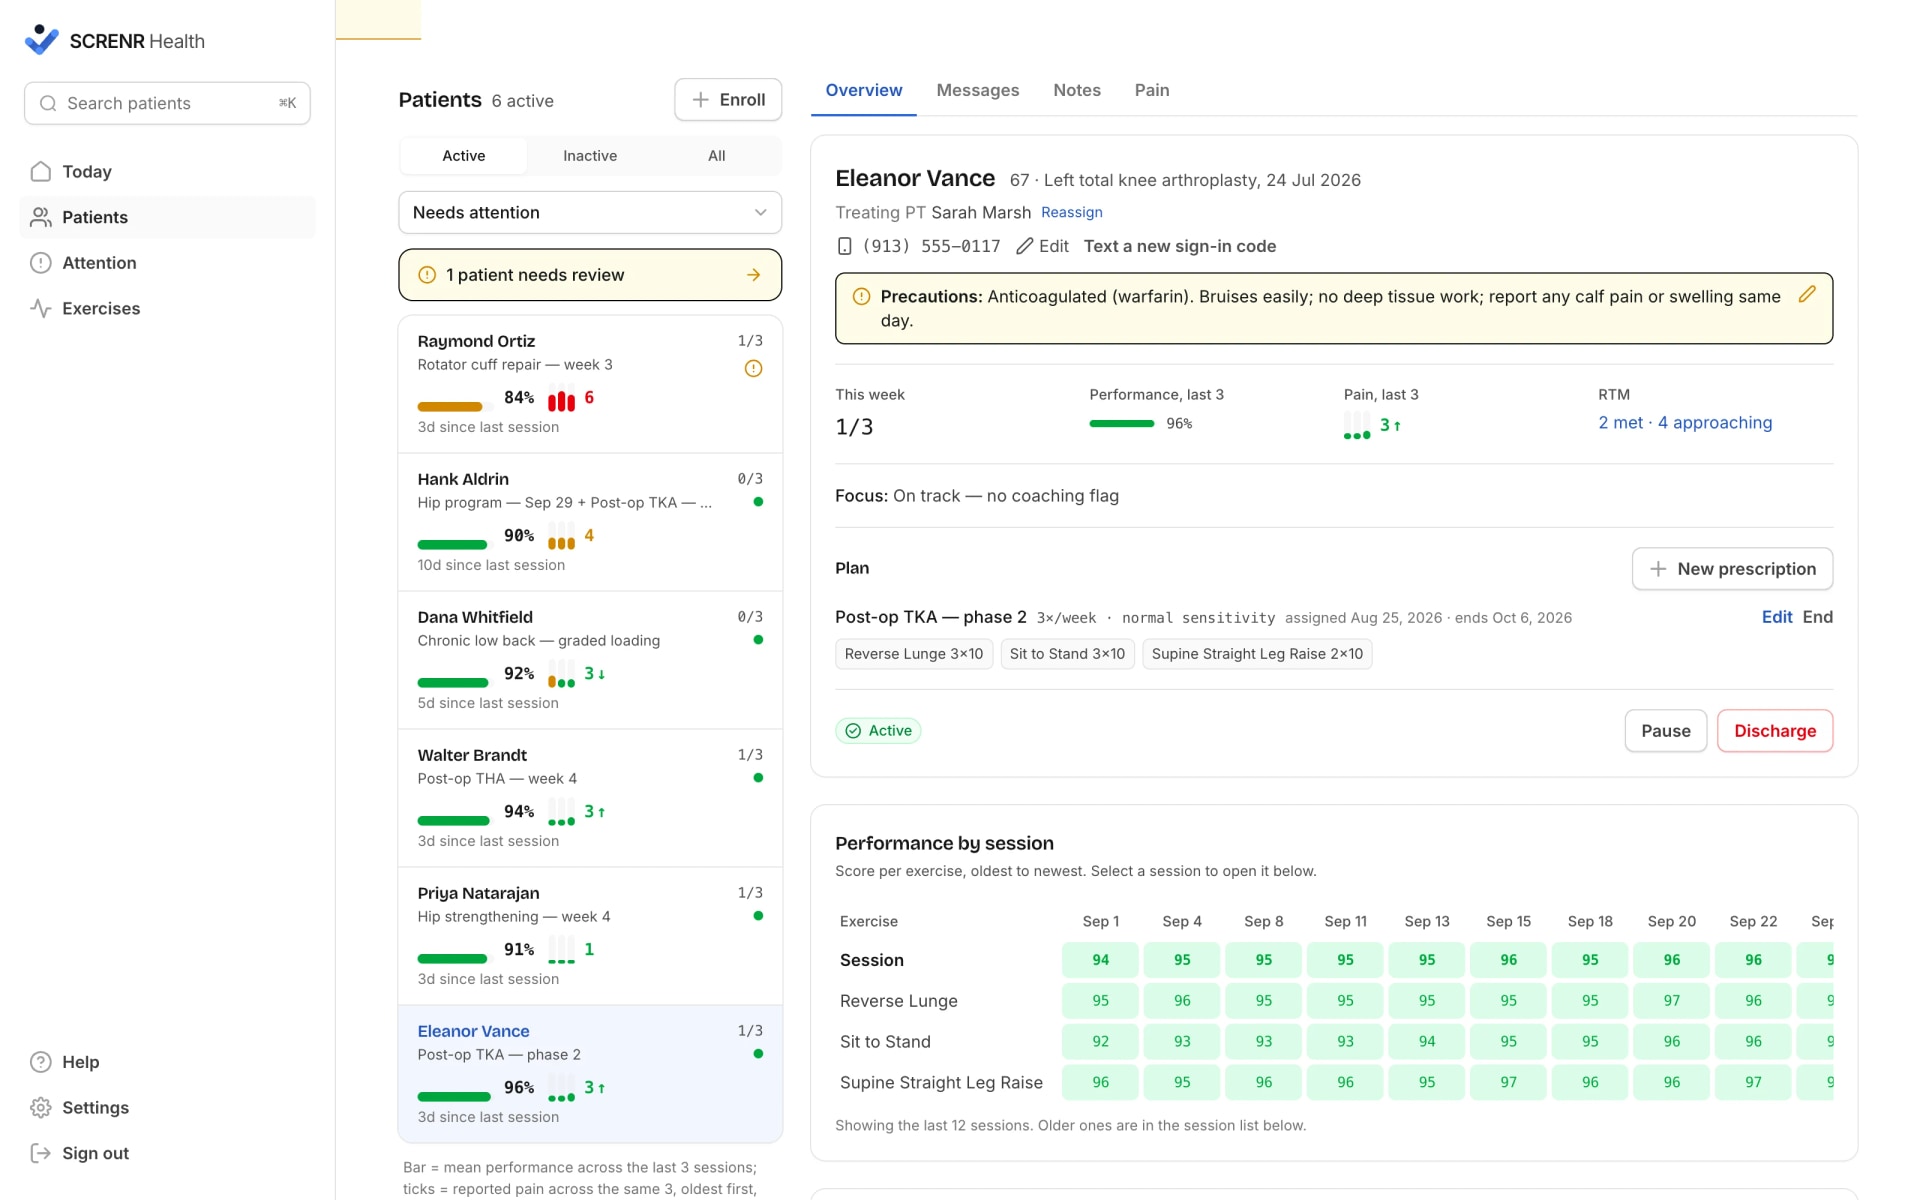
Task: Switch patient list filter to Inactive
Action: click(590, 156)
